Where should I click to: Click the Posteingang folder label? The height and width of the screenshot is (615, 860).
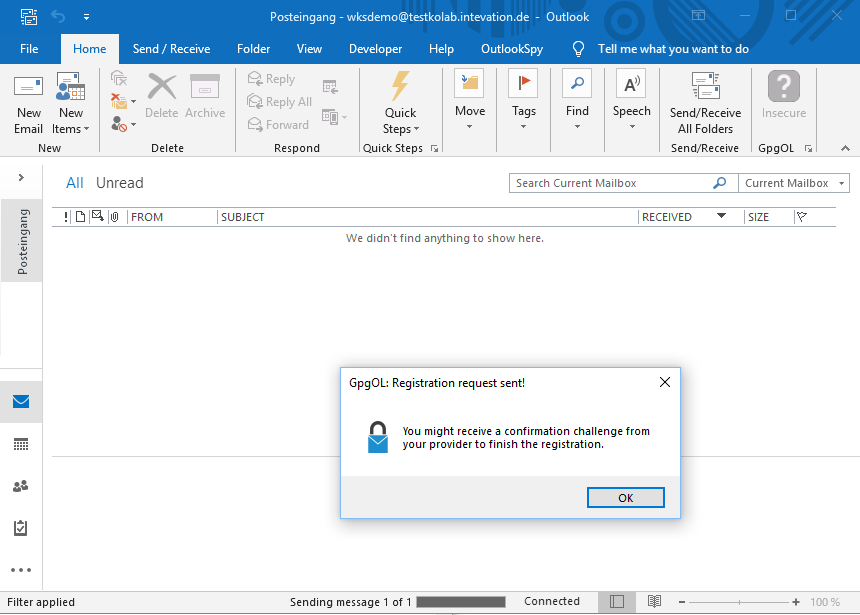click(x=22, y=241)
